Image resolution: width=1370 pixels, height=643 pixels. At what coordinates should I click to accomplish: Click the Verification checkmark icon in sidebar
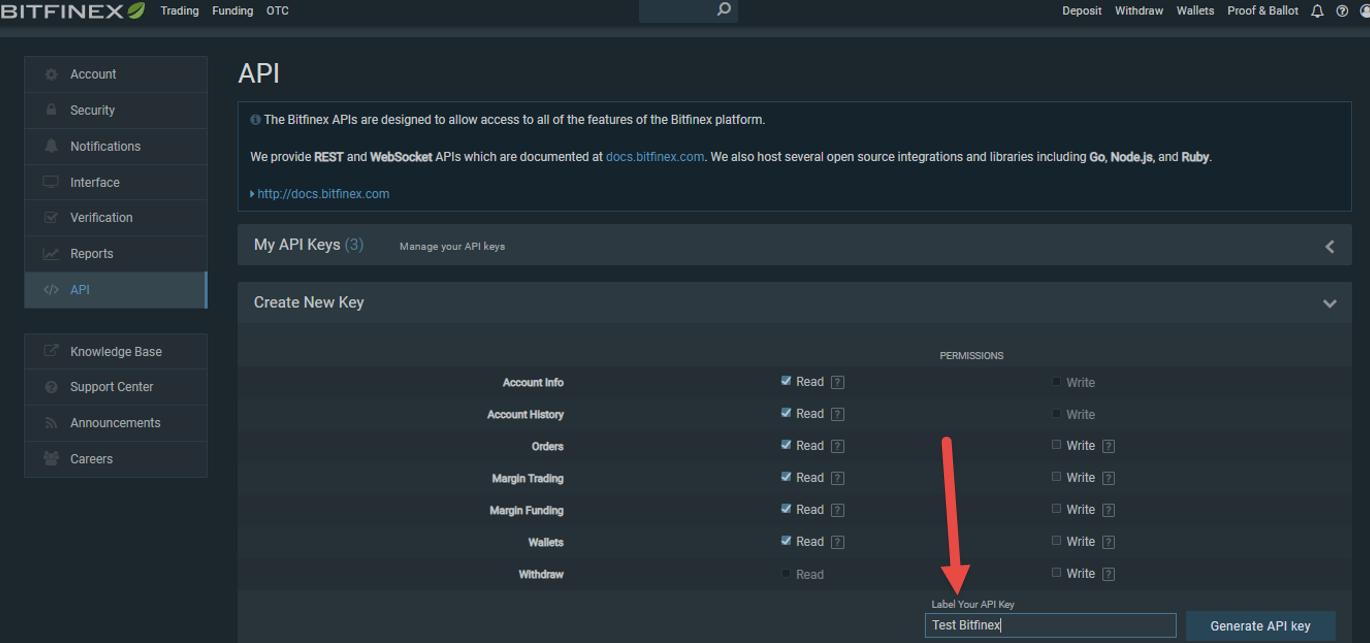coord(51,217)
